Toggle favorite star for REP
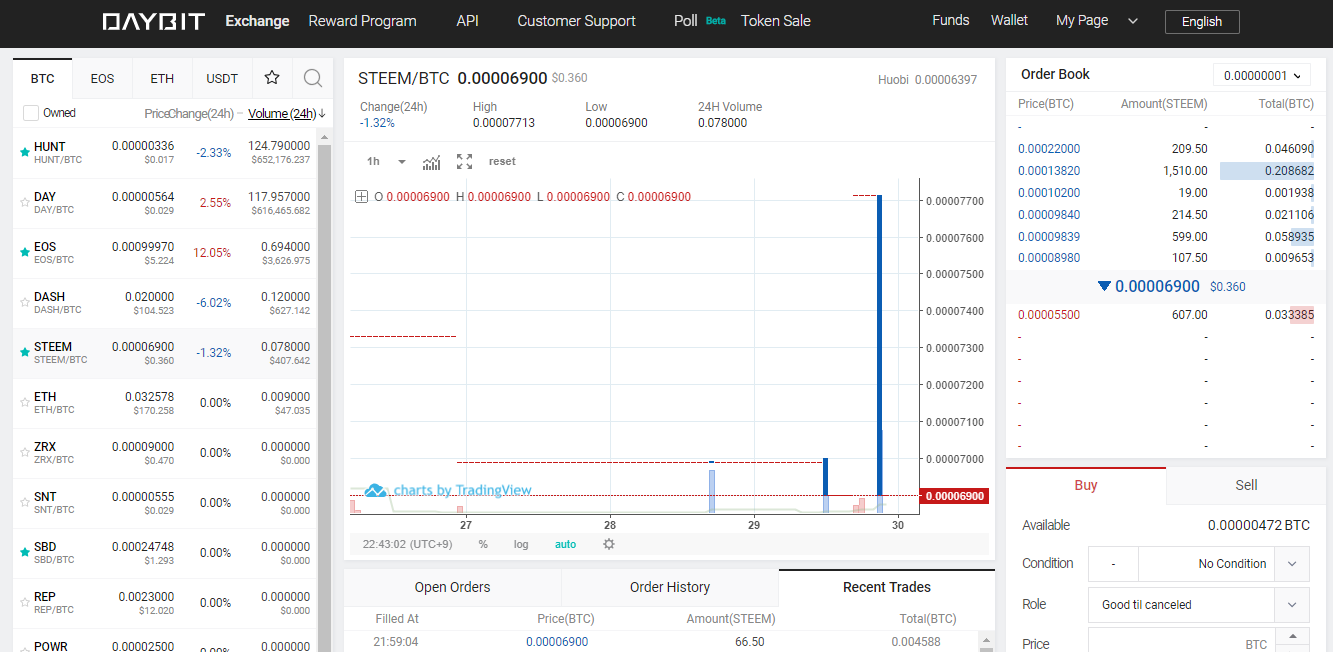Image resolution: width=1333 pixels, height=652 pixels. (x=24, y=603)
